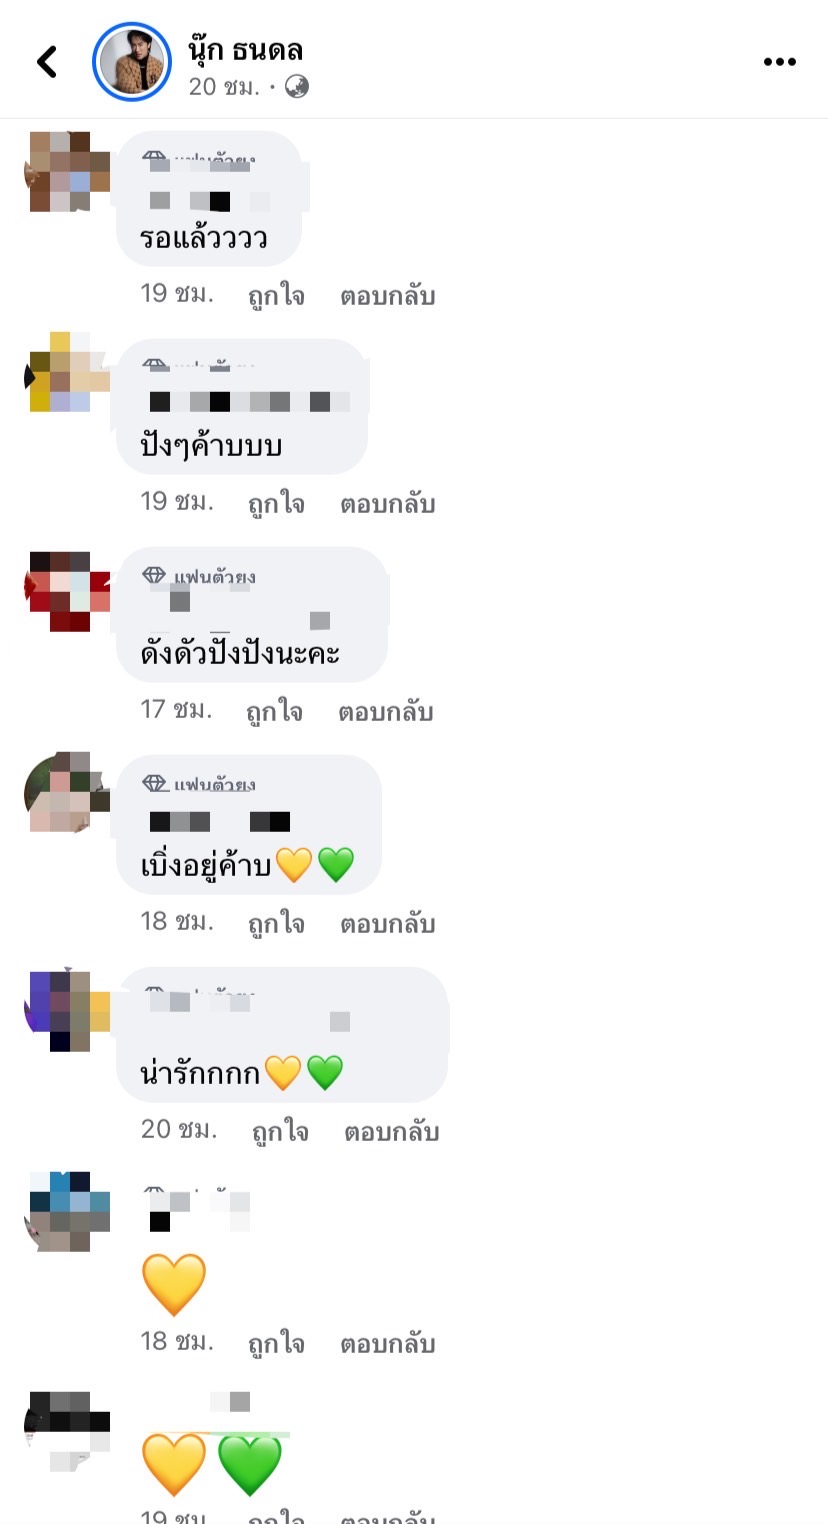Image resolution: width=828 pixels, height=1524 pixels.
Task: Reply to the ดังดัวปังปังนะคะ comment
Action: click(386, 711)
